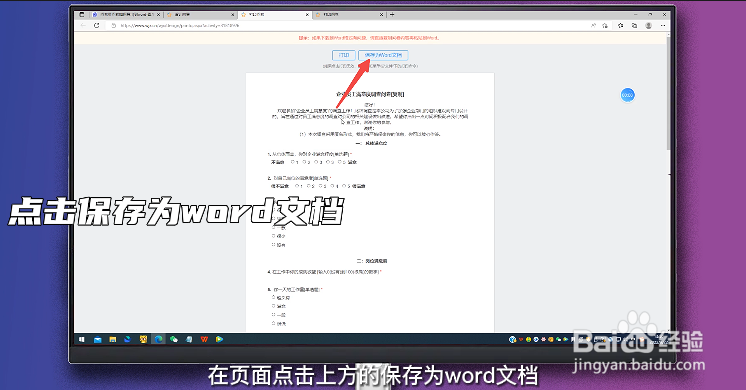746x390 pixels.
Task: Click the blue floating round button at right
Action: 628,95
